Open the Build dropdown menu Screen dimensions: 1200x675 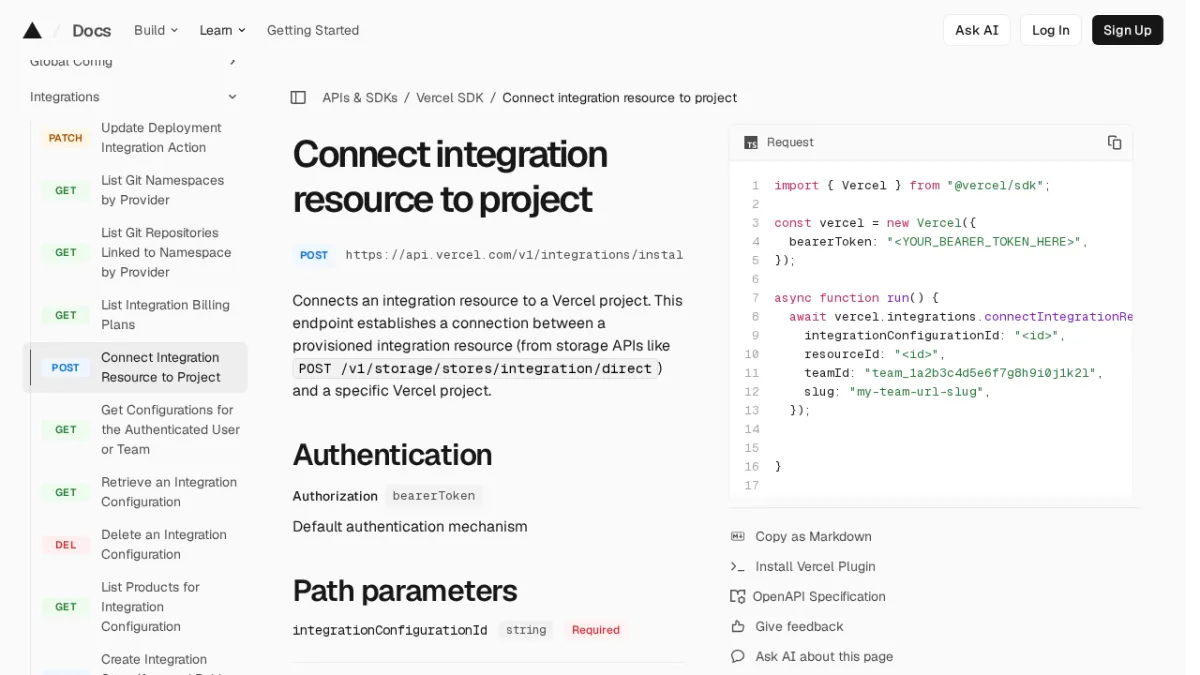coord(156,30)
